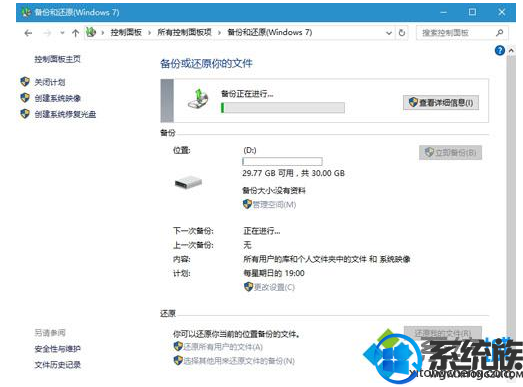The image size is (523, 387).
Task: Select 所有控制面板项 in the breadcrumb
Action: pyautogui.click(x=184, y=32)
